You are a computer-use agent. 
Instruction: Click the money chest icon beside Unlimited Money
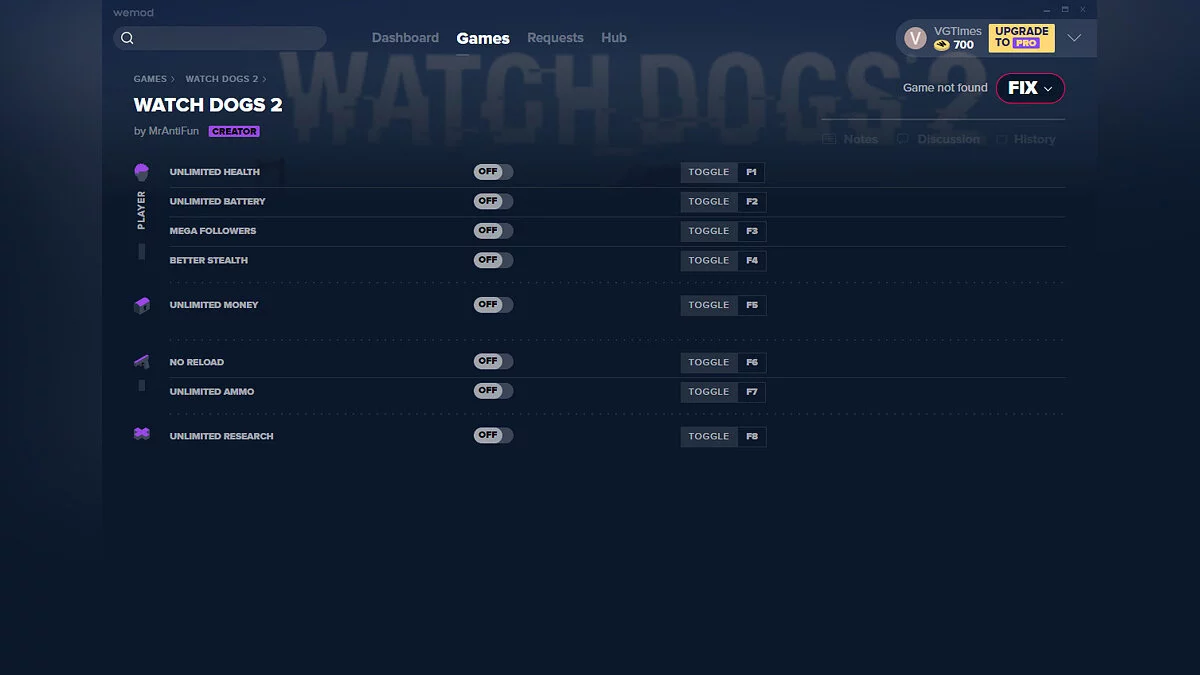tap(141, 304)
